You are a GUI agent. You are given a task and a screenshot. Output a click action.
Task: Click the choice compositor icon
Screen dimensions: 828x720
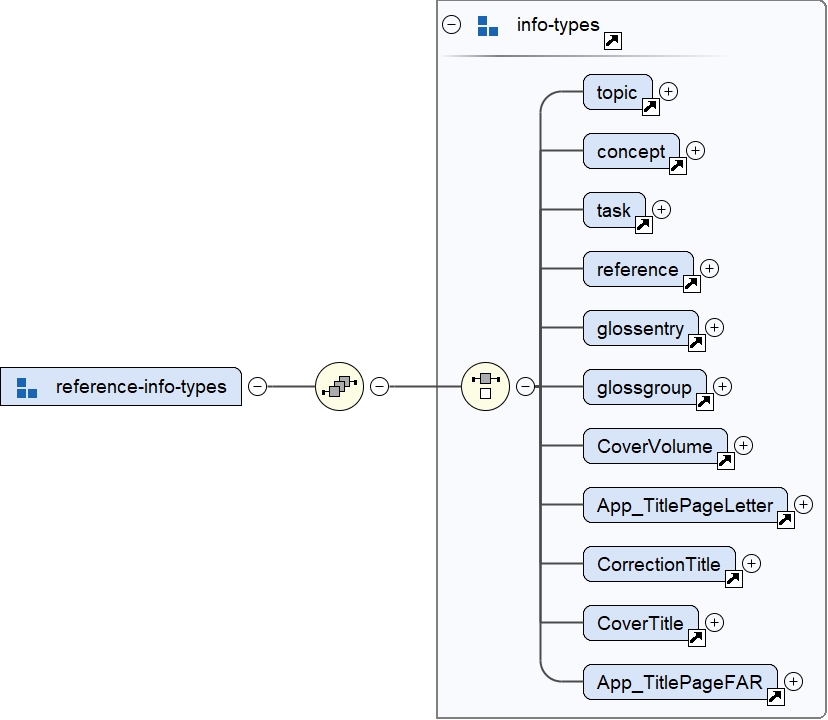pos(485,386)
